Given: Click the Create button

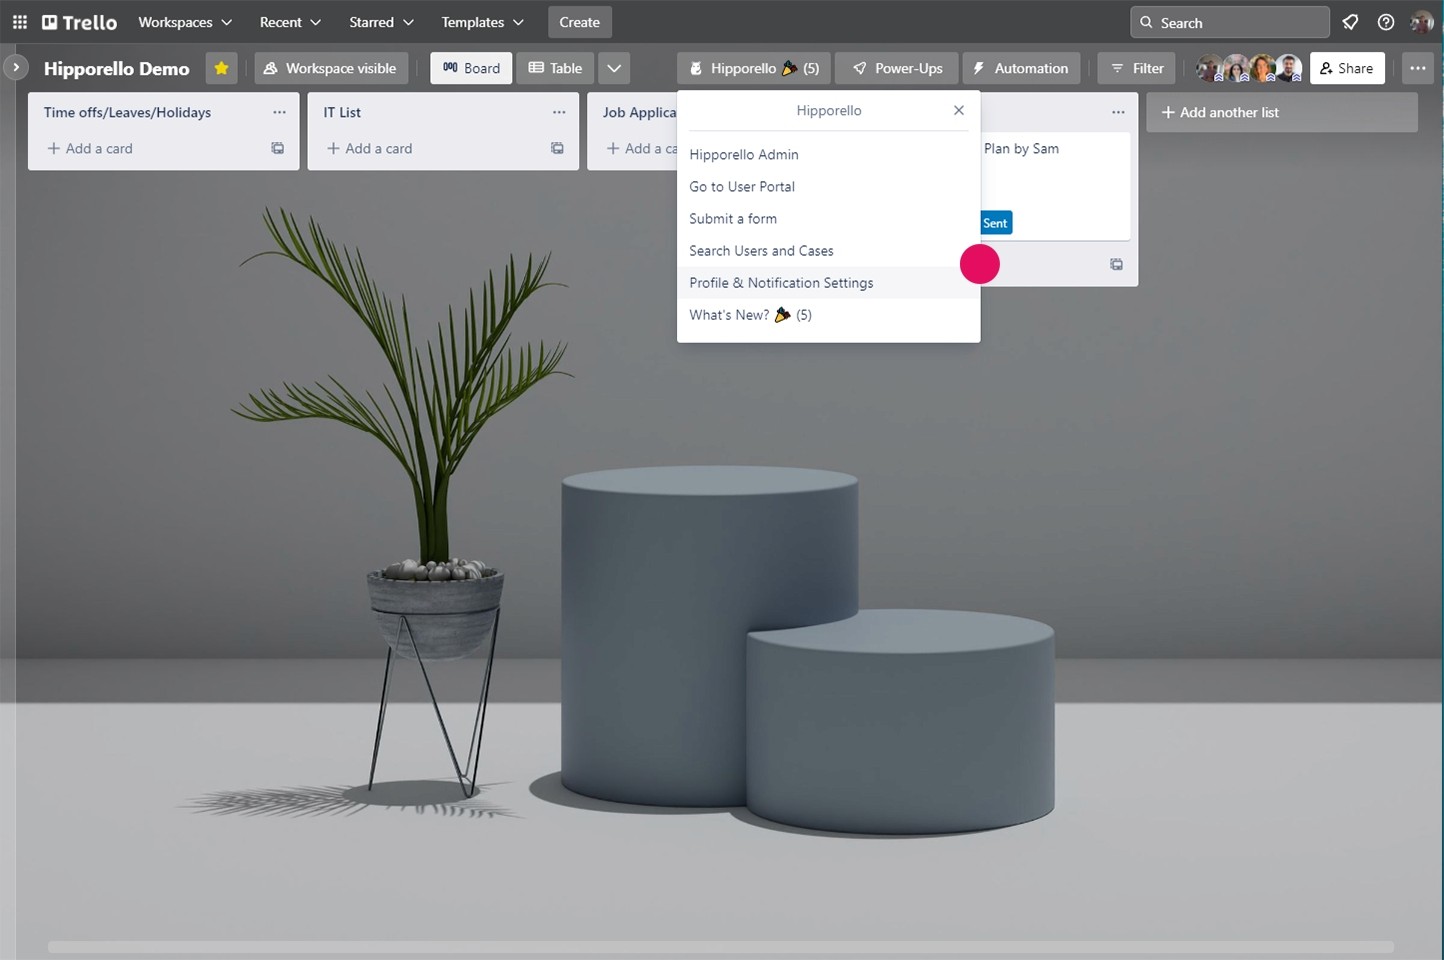Looking at the screenshot, I should (580, 22).
